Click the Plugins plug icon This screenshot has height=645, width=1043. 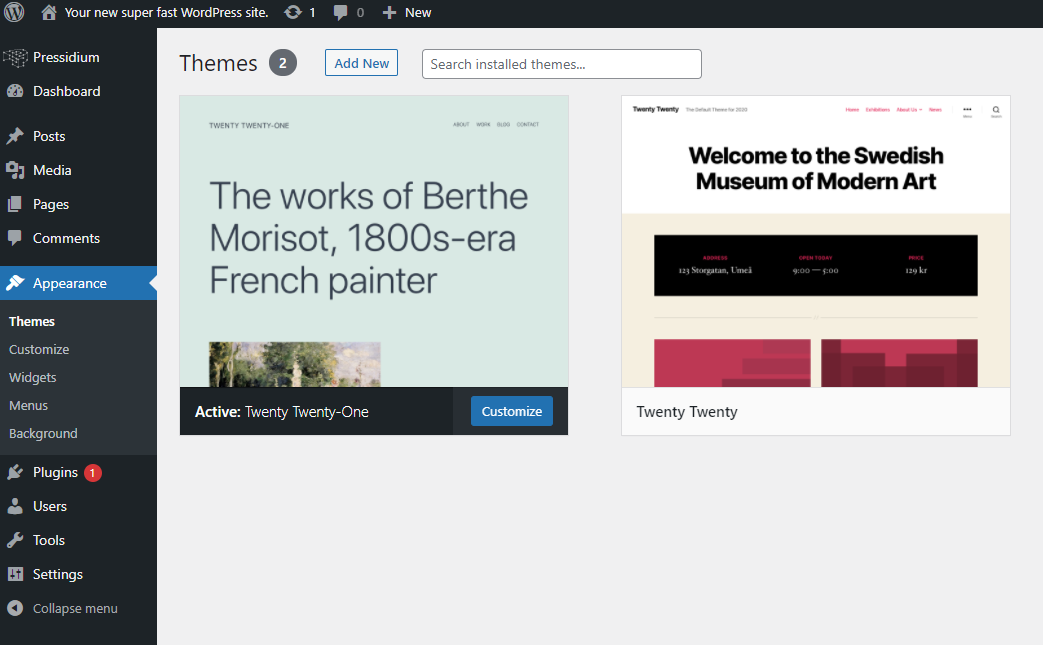[15, 472]
